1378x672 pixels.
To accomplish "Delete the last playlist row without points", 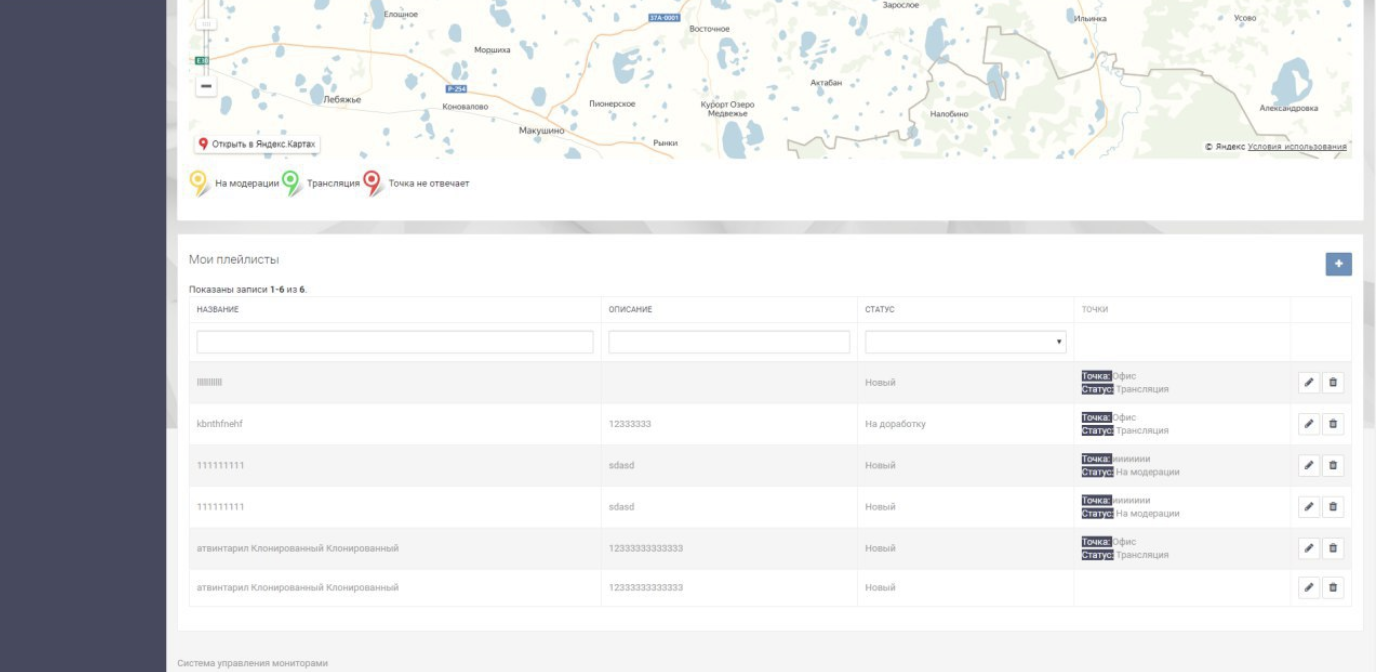I will point(1333,588).
